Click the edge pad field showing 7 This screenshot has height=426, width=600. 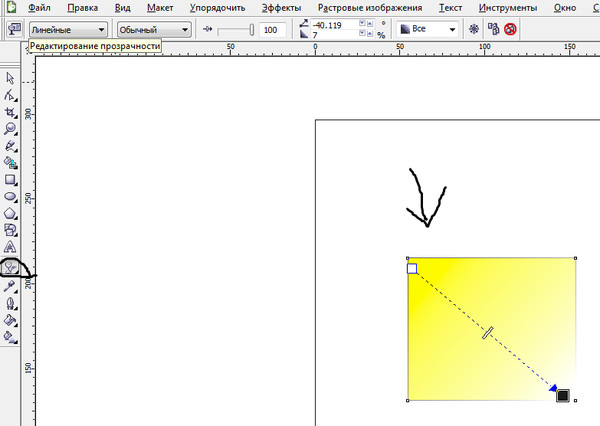pos(334,35)
